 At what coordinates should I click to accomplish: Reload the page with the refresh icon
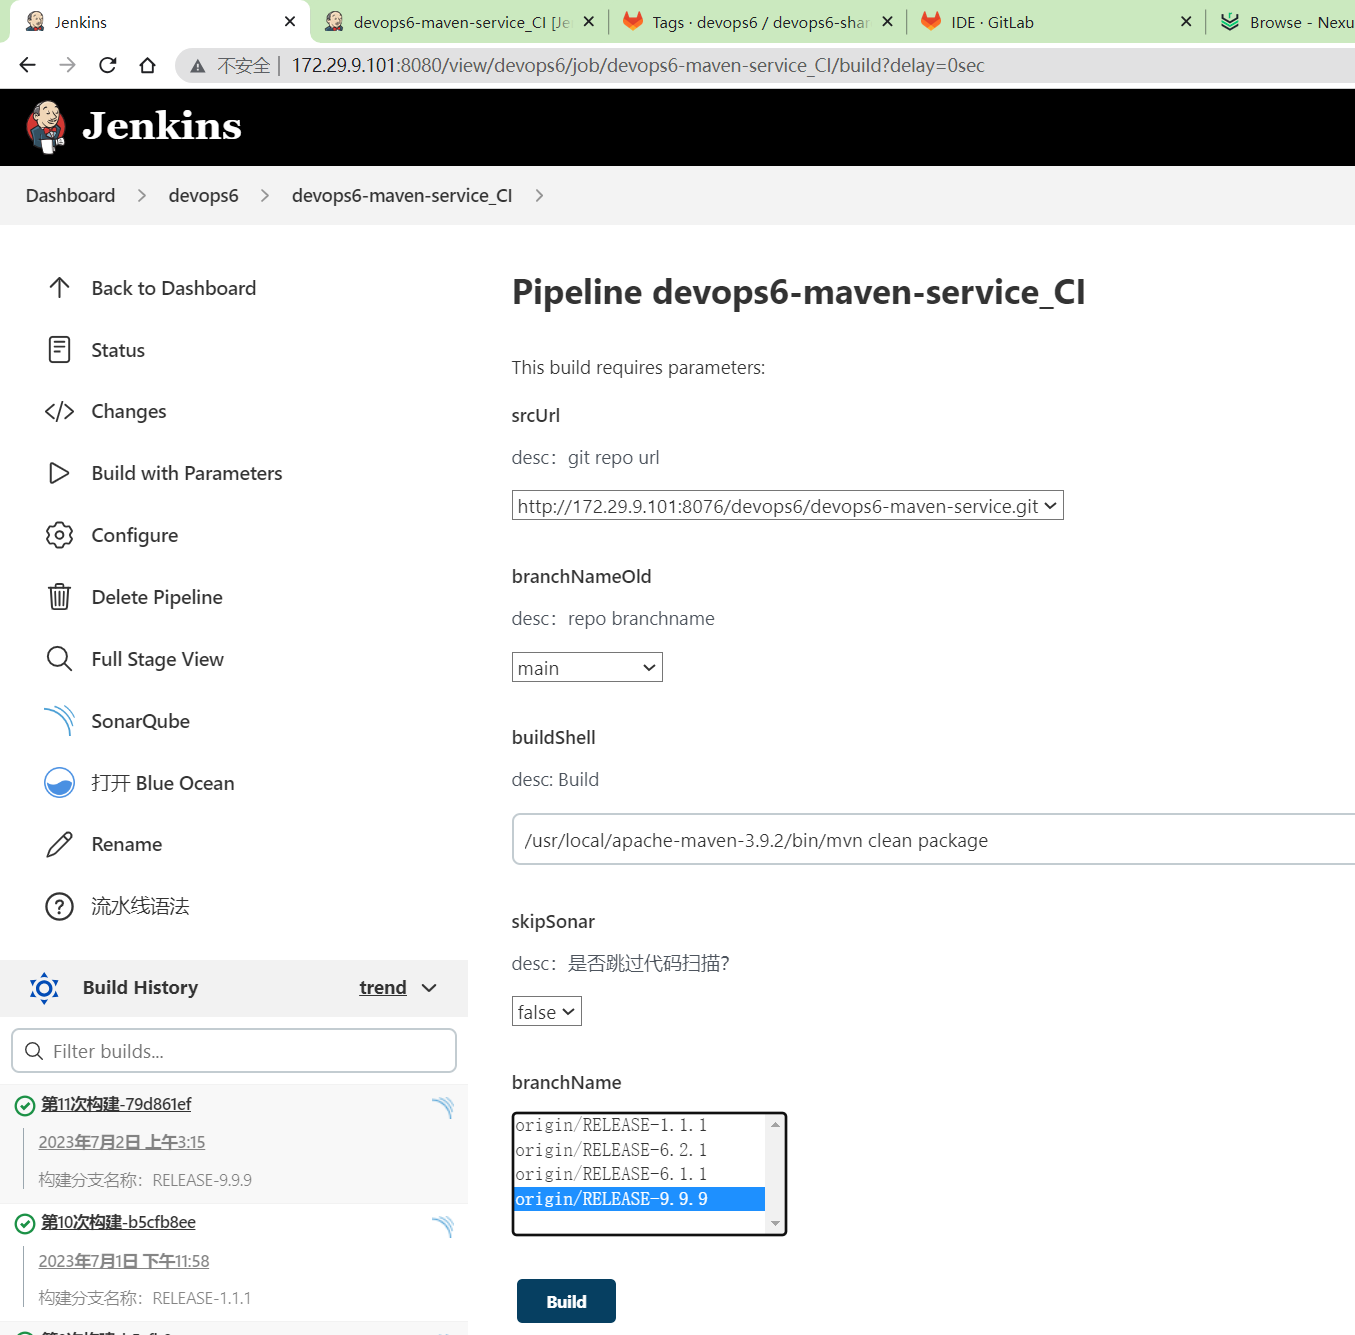107,65
